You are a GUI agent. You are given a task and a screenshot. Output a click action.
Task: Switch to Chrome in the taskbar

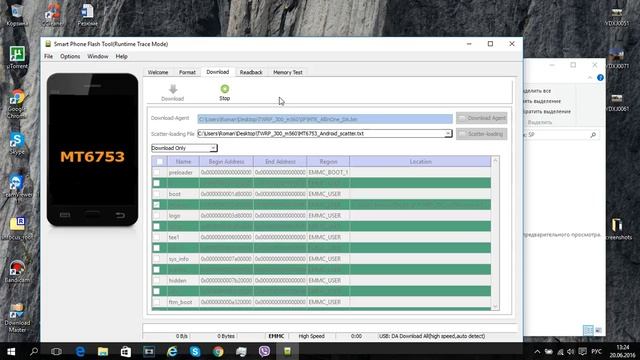[218, 351]
